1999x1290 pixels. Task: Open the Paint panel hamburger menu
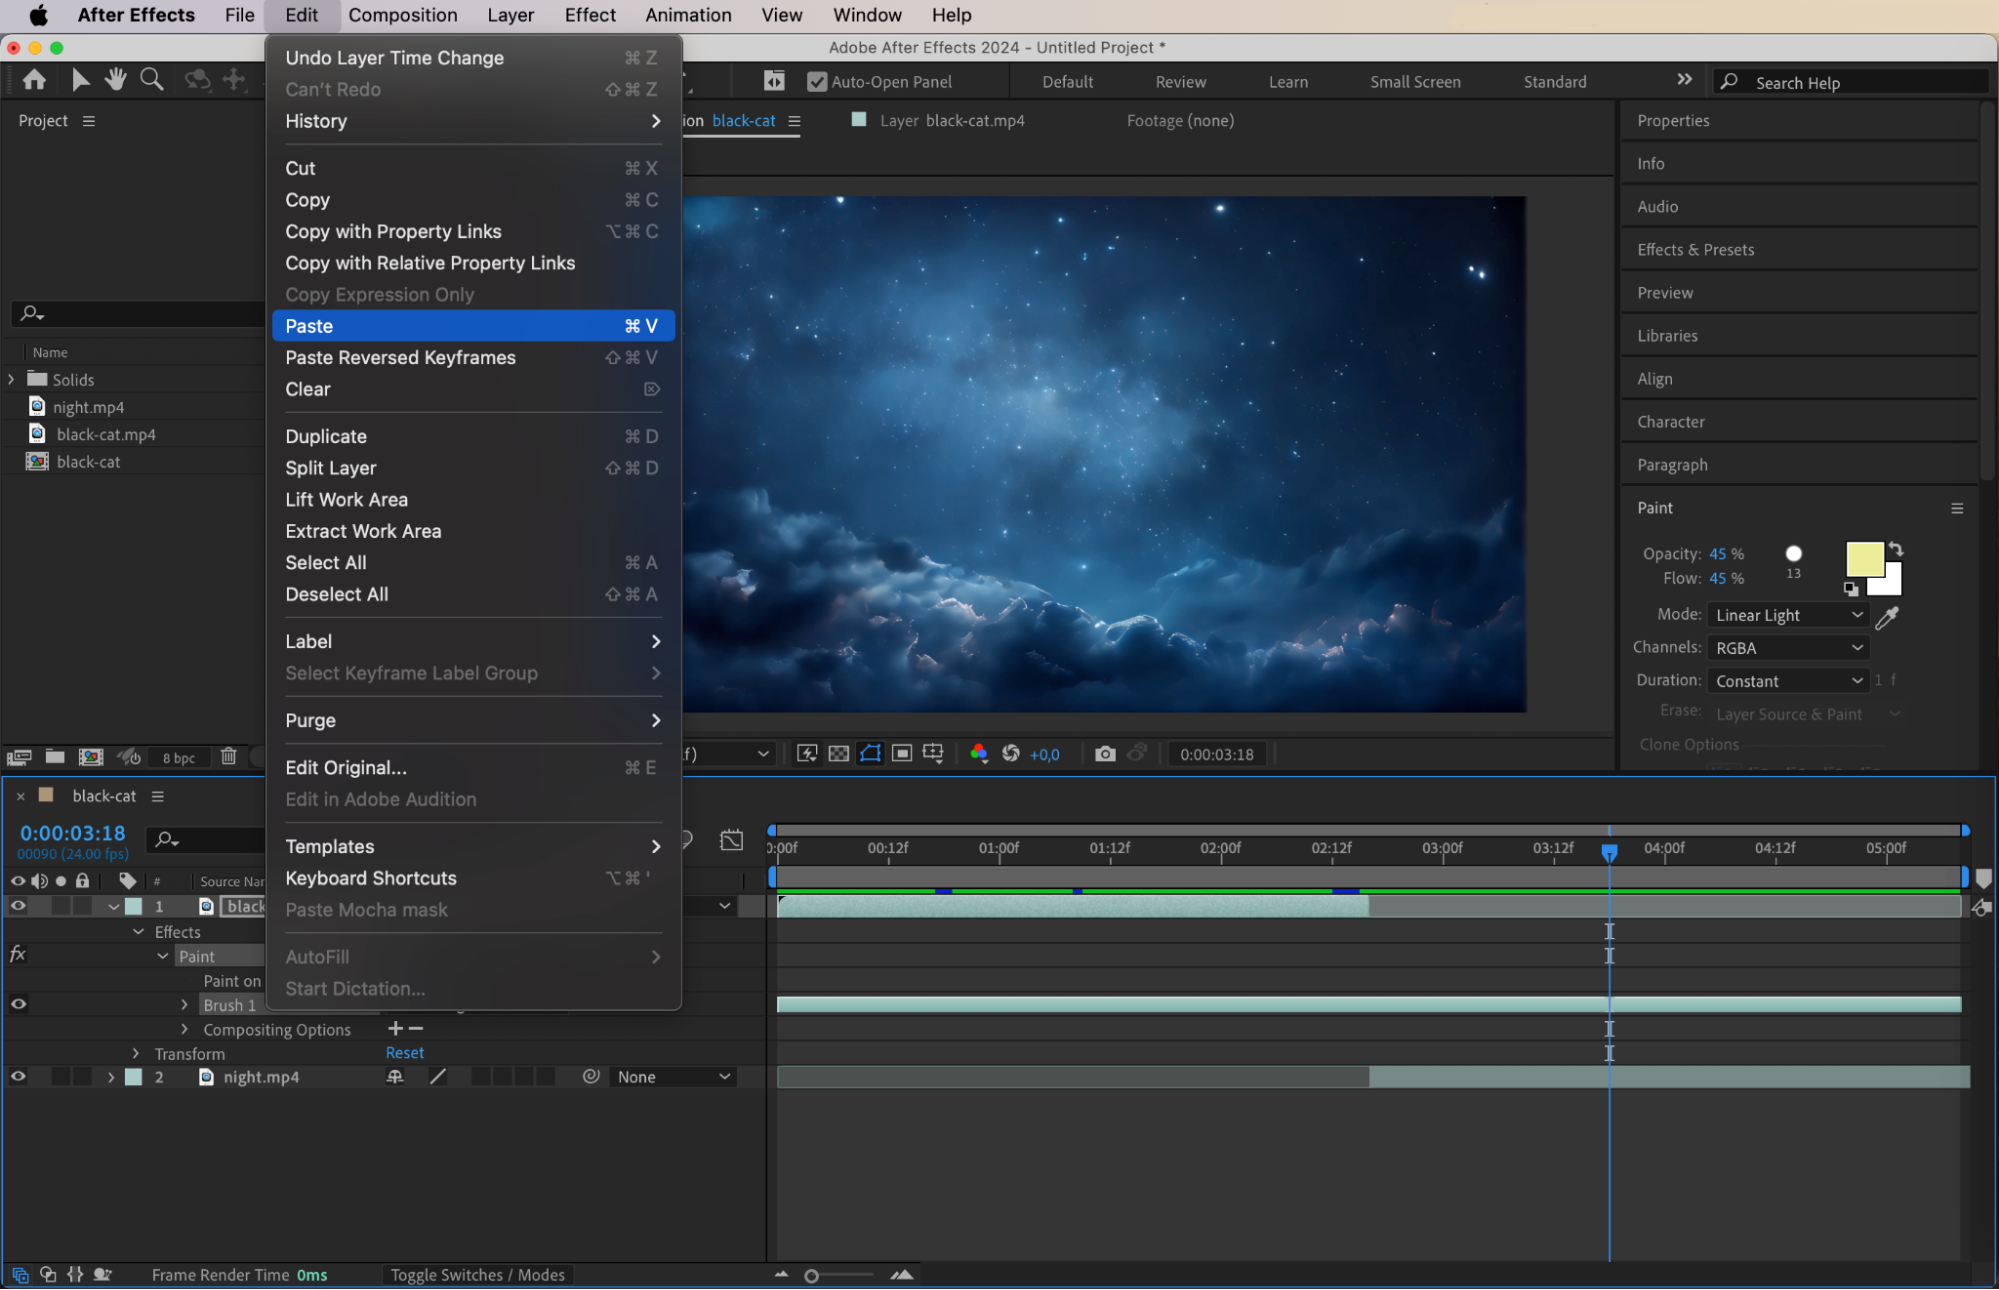[x=1957, y=508]
